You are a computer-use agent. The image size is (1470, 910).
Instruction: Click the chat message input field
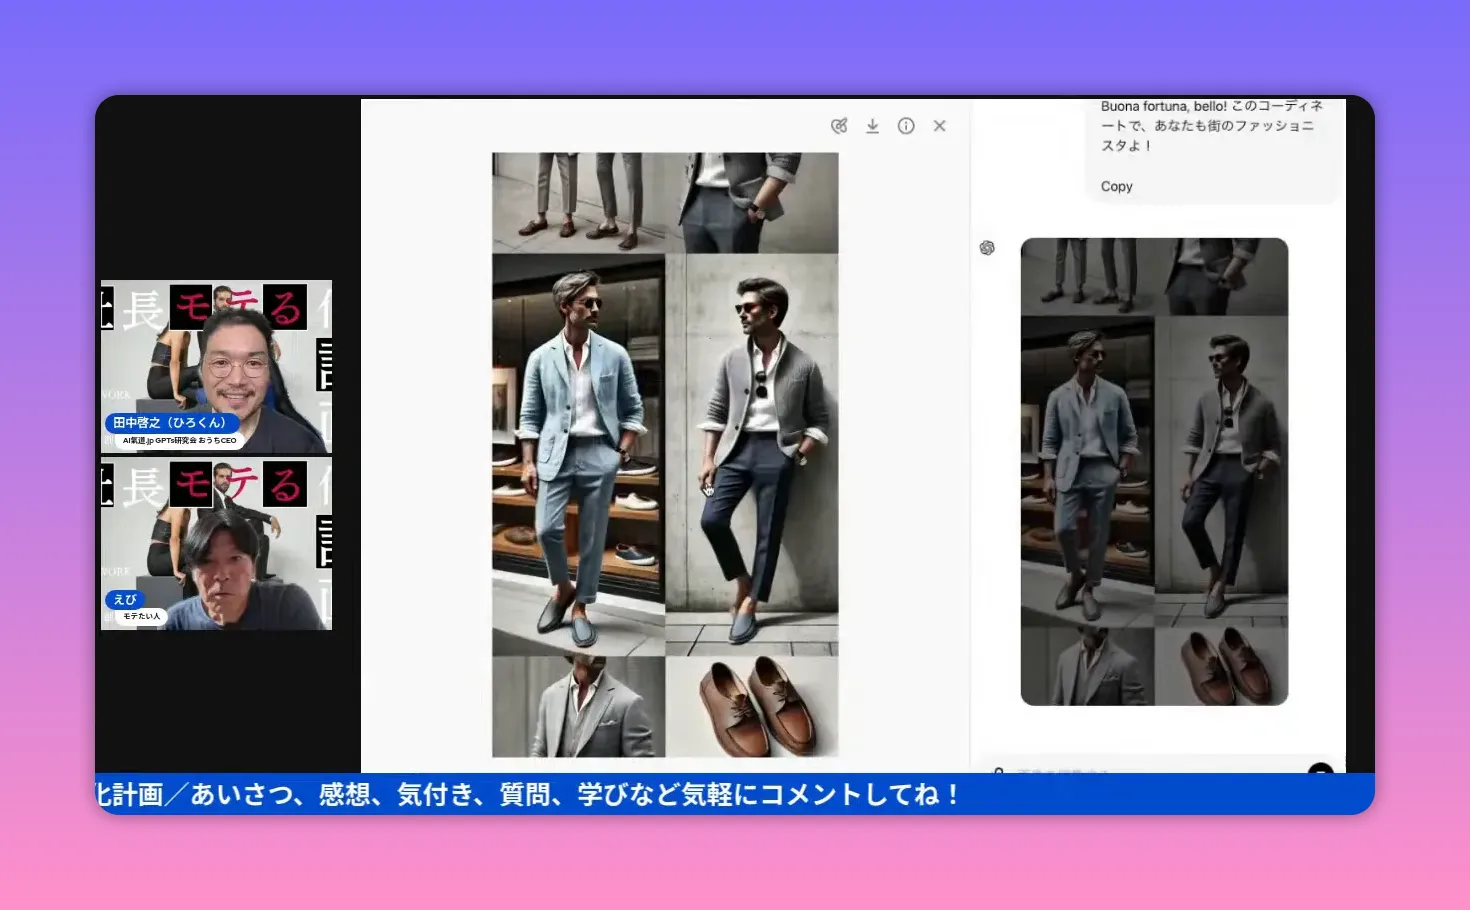pos(1150,771)
